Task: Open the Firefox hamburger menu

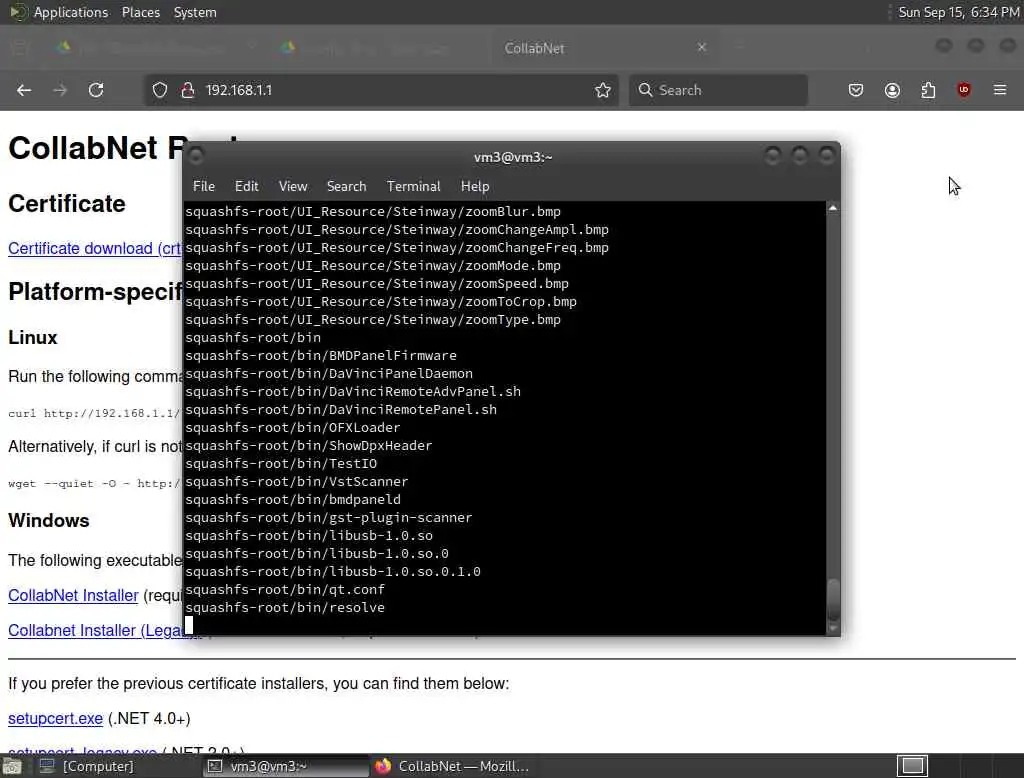Action: (x=1000, y=90)
